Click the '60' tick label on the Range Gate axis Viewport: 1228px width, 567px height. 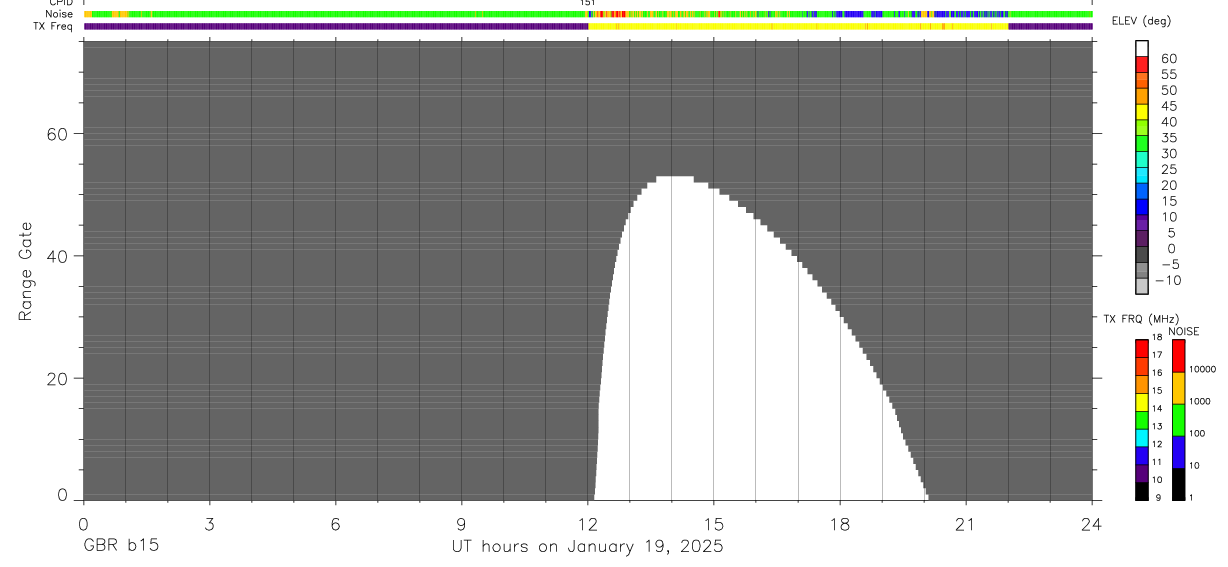pos(57,134)
